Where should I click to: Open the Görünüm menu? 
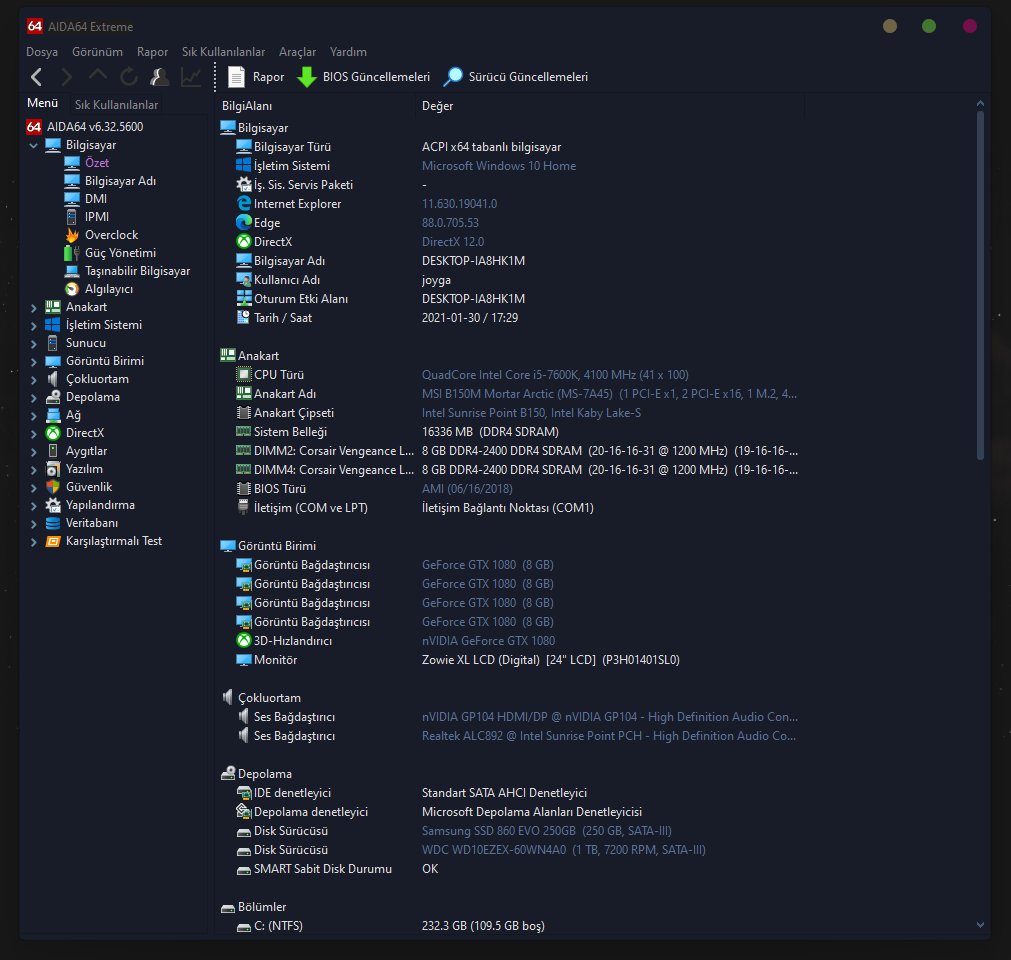(x=97, y=52)
